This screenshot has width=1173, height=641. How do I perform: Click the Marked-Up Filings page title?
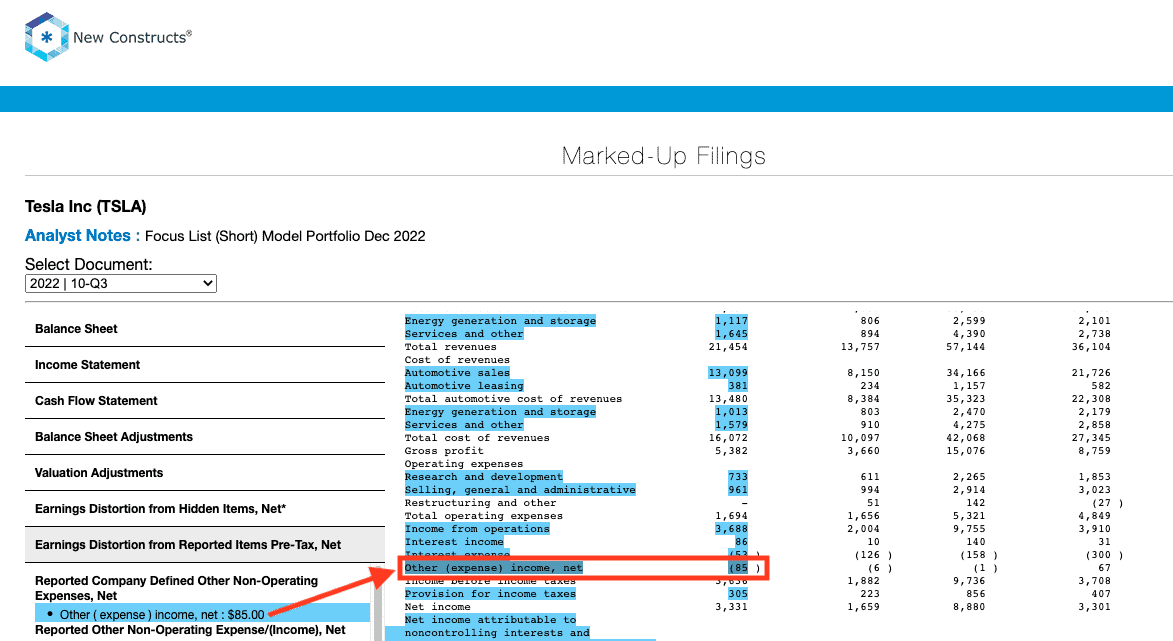664,156
